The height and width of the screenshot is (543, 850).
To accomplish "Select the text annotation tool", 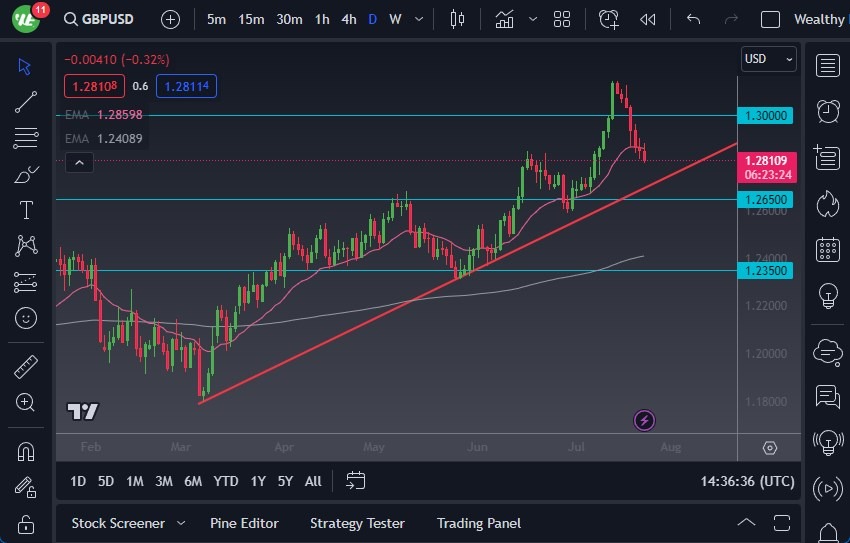I will click(26, 210).
